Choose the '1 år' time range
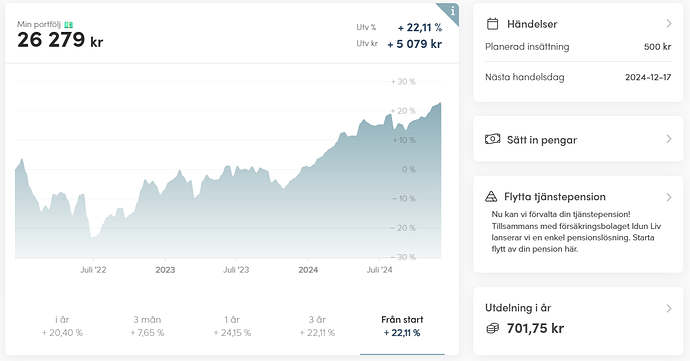Image resolution: width=690 pixels, height=361 pixels. pyautogui.click(x=232, y=326)
